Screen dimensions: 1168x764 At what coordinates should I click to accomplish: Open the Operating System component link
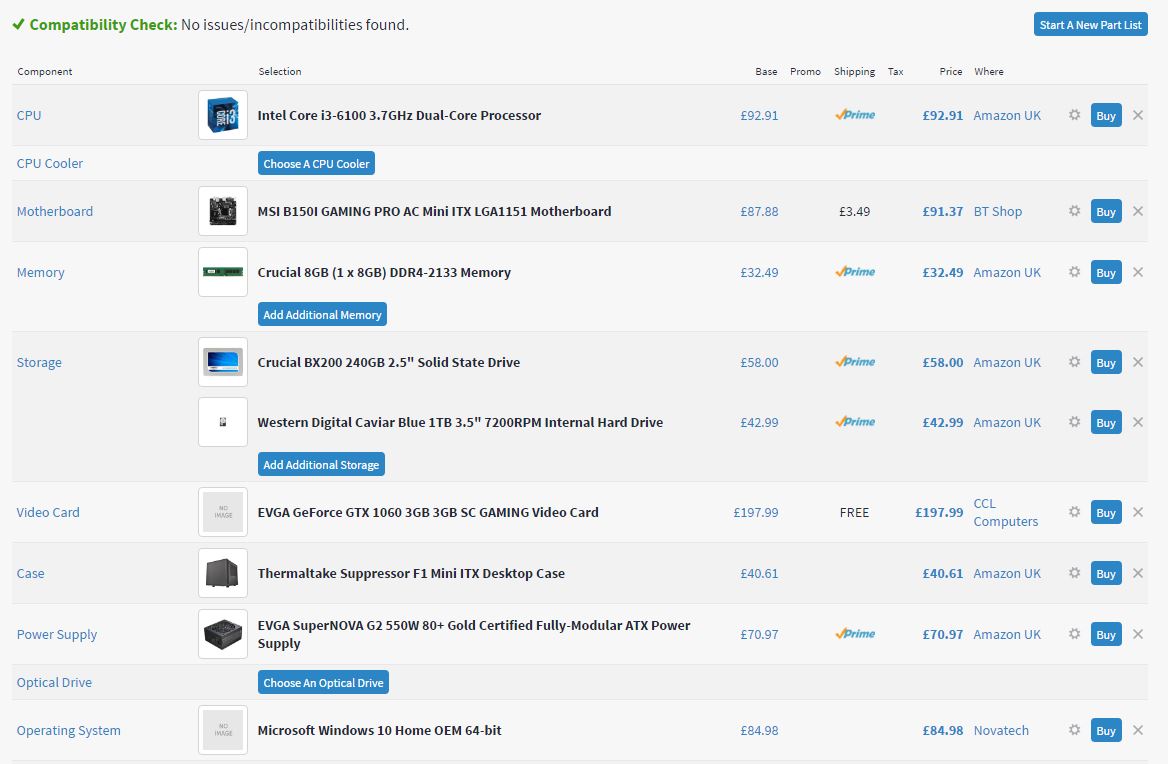point(69,730)
